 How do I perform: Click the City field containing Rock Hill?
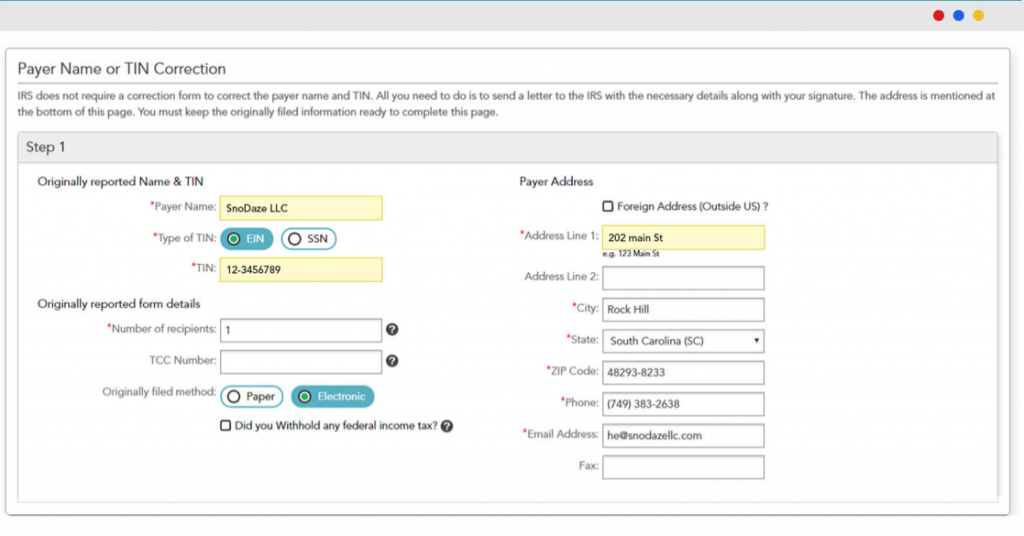click(683, 309)
